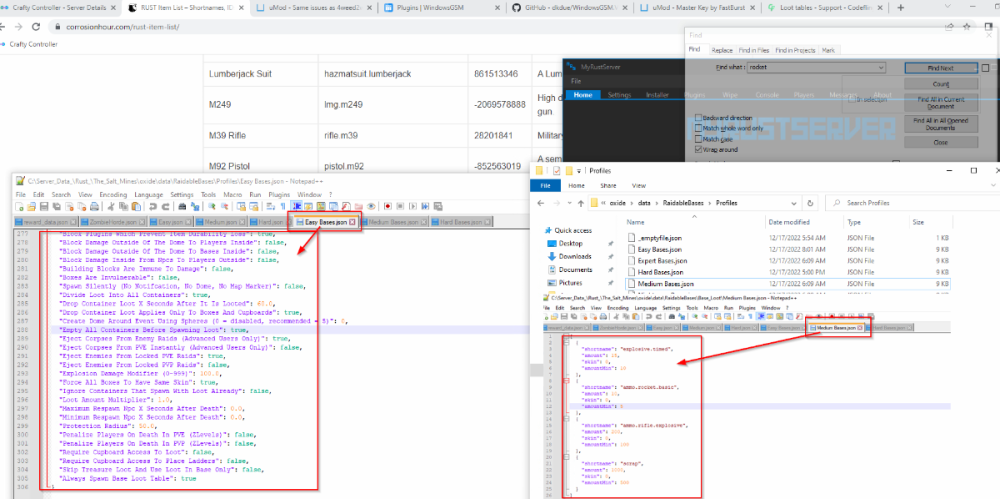This screenshot has width=1000, height=499.
Task: Close the Easy Bases.json tab in Notepad++
Action: [352, 222]
